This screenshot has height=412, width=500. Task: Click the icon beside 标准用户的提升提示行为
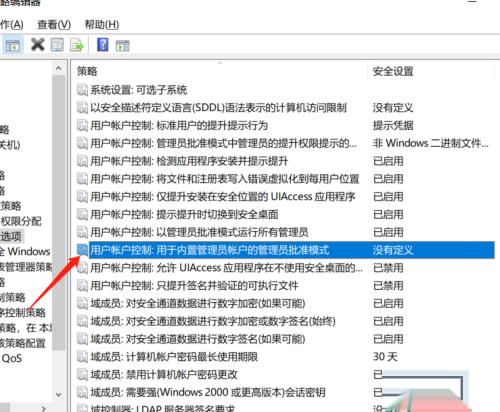[x=82, y=125]
